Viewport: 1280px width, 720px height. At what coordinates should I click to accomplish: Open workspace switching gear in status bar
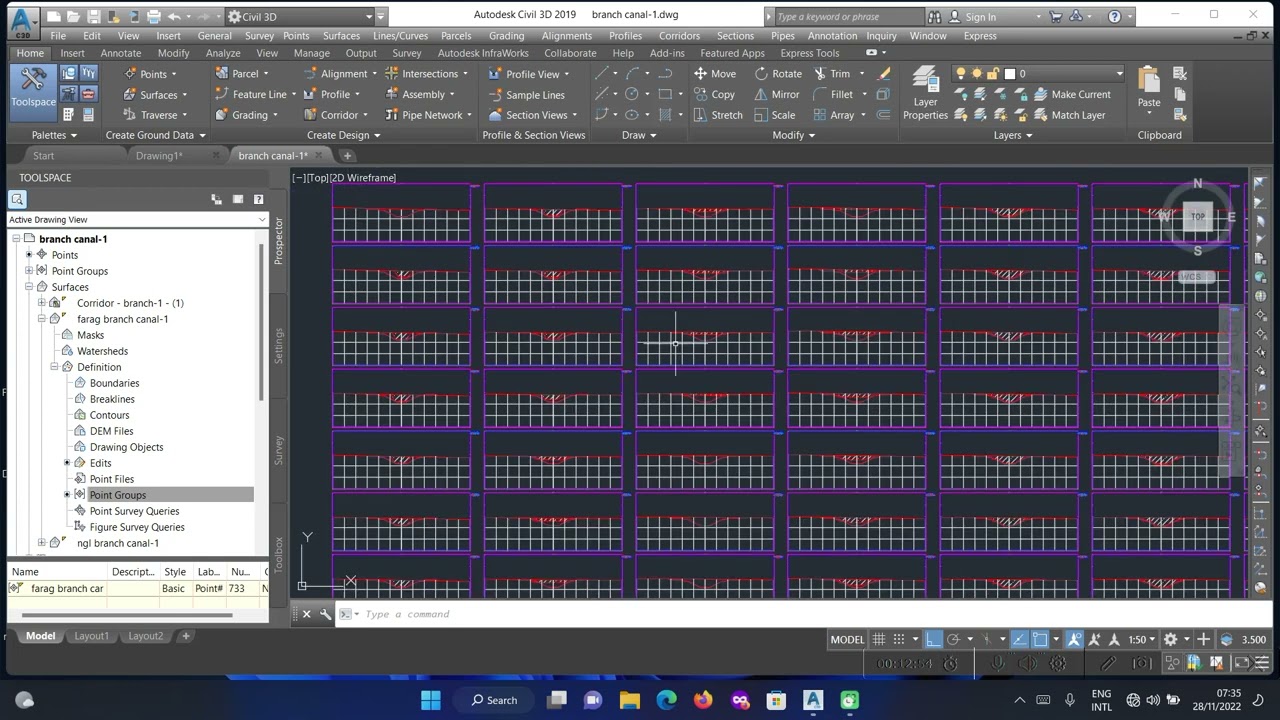tap(1171, 640)
